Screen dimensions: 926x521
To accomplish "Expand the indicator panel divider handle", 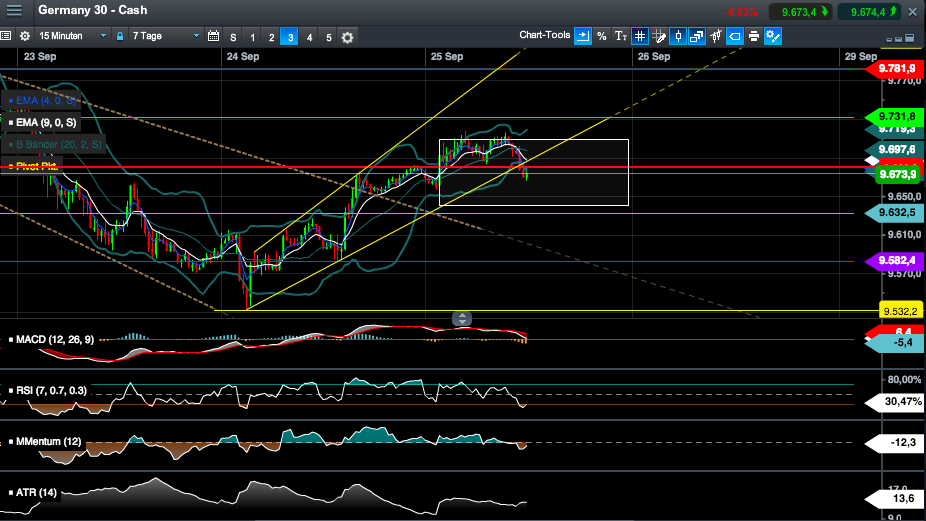I will (462, 319).
